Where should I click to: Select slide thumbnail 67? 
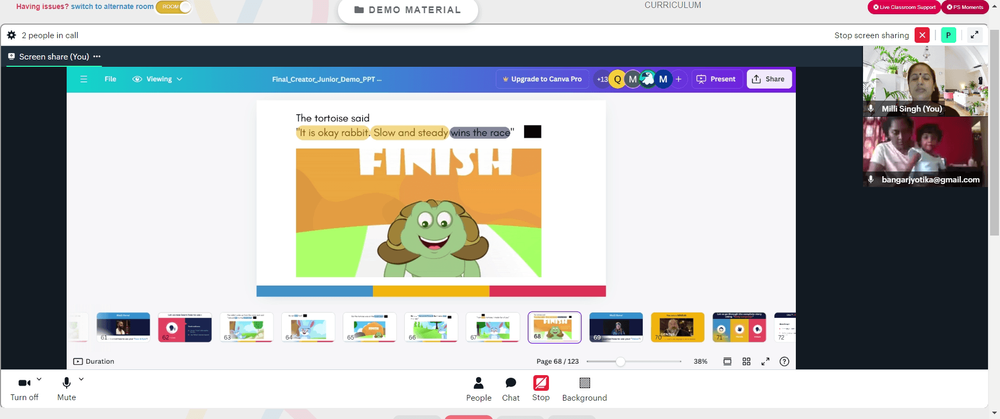coord(493,327)
